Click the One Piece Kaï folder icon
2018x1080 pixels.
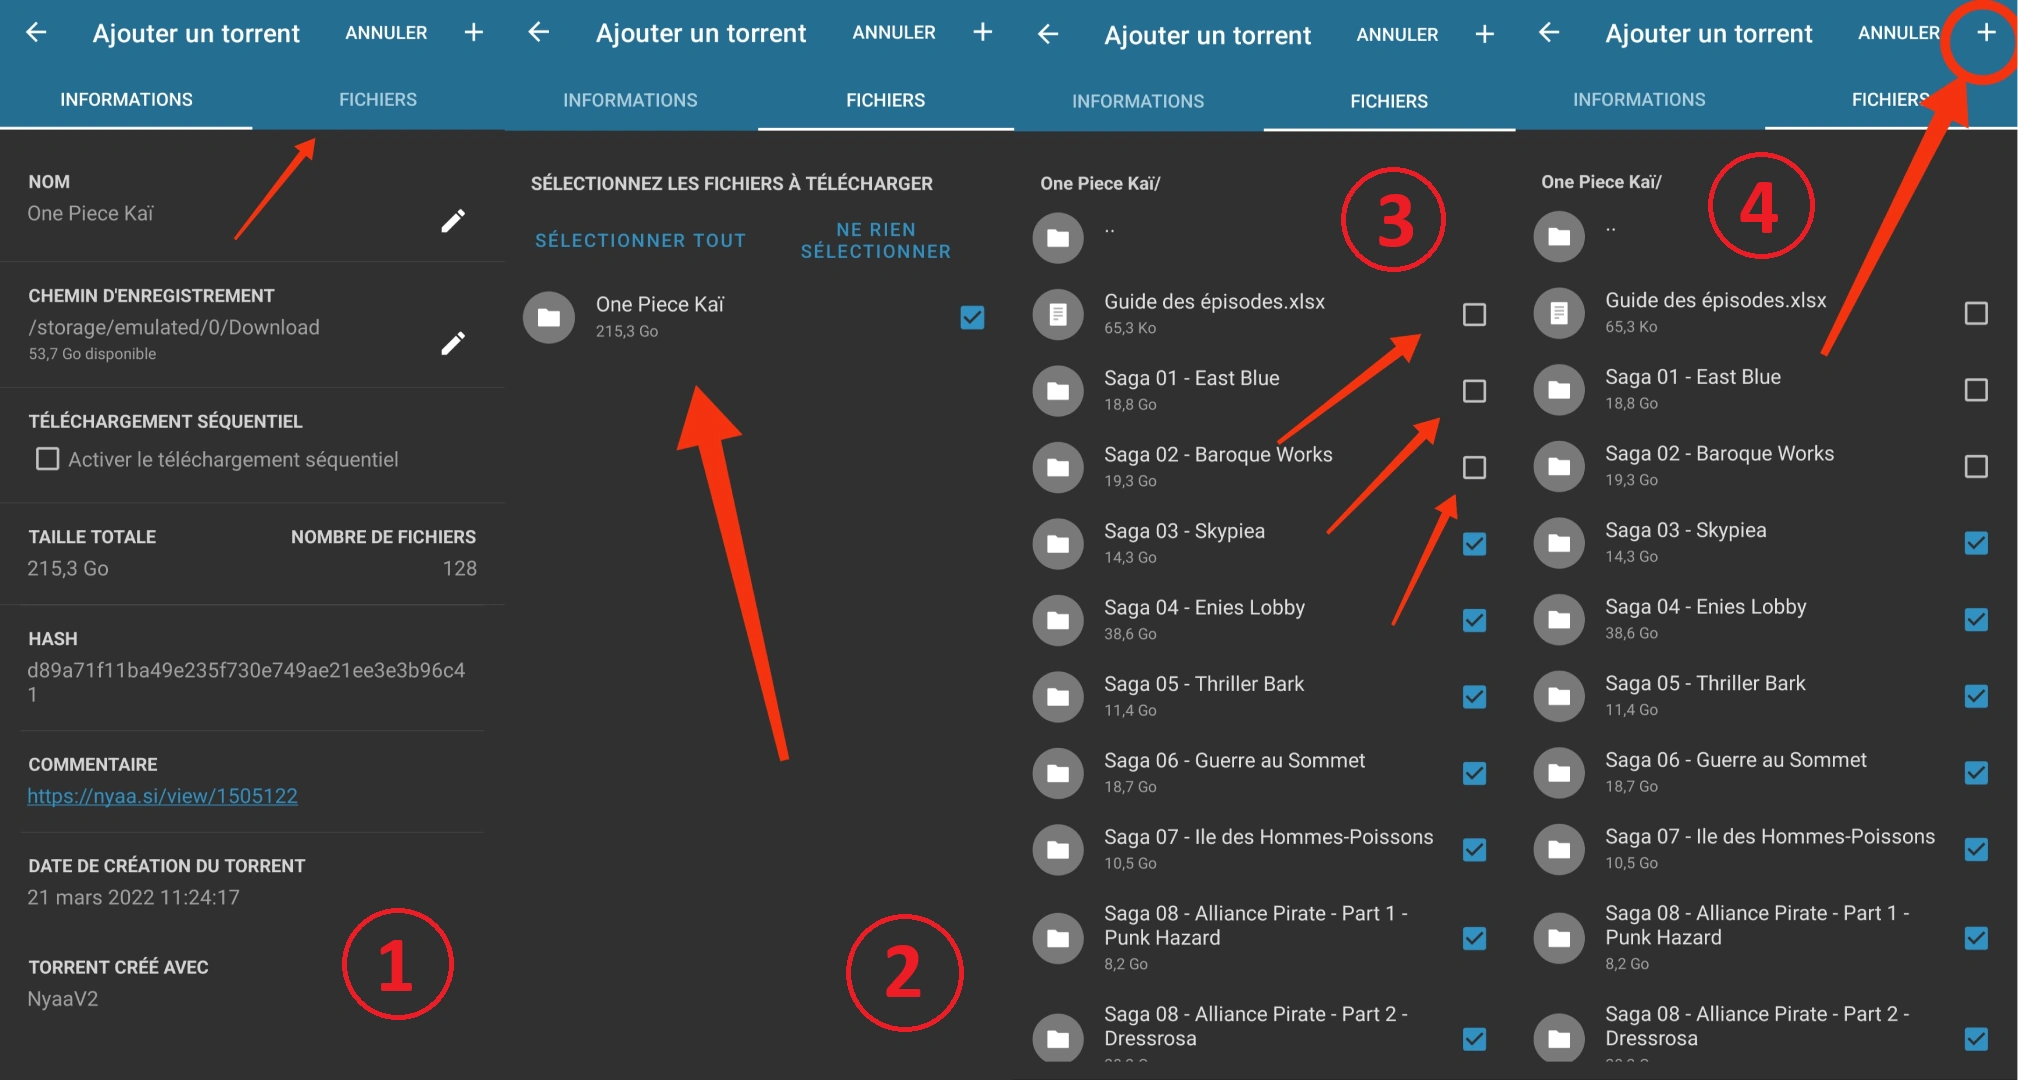[549, 318]
